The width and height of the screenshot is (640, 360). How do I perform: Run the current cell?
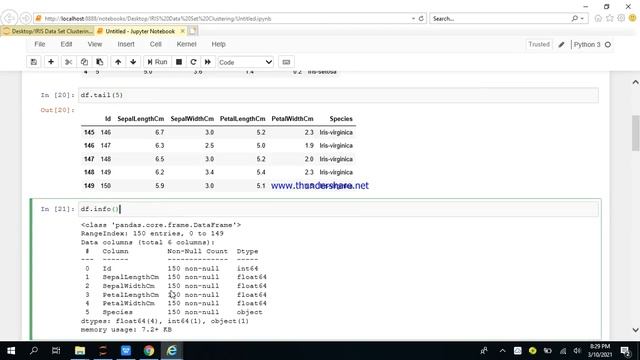157,62
